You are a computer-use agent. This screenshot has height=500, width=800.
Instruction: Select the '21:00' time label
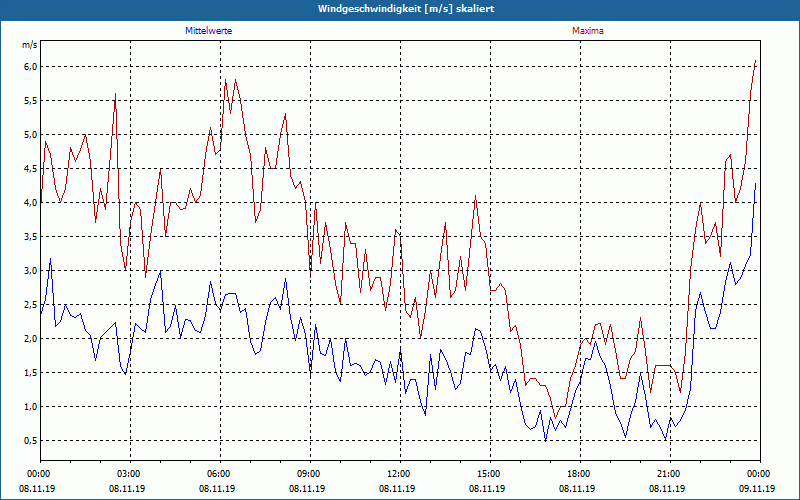tap(667, 474)
